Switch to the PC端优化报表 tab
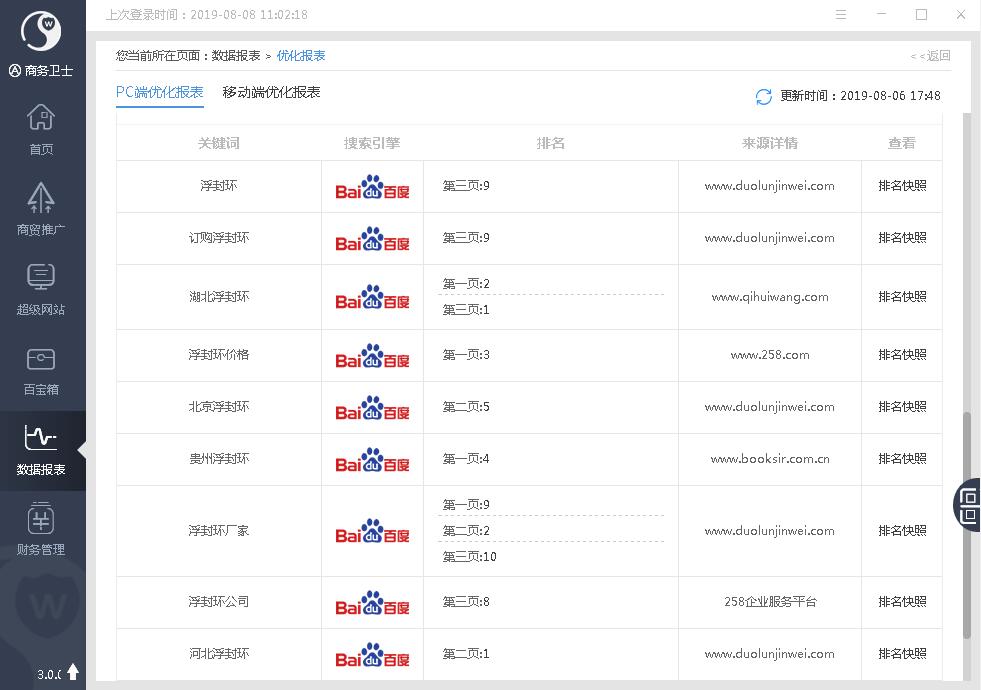This screenshot has height=690, width=981. (160, 92)
